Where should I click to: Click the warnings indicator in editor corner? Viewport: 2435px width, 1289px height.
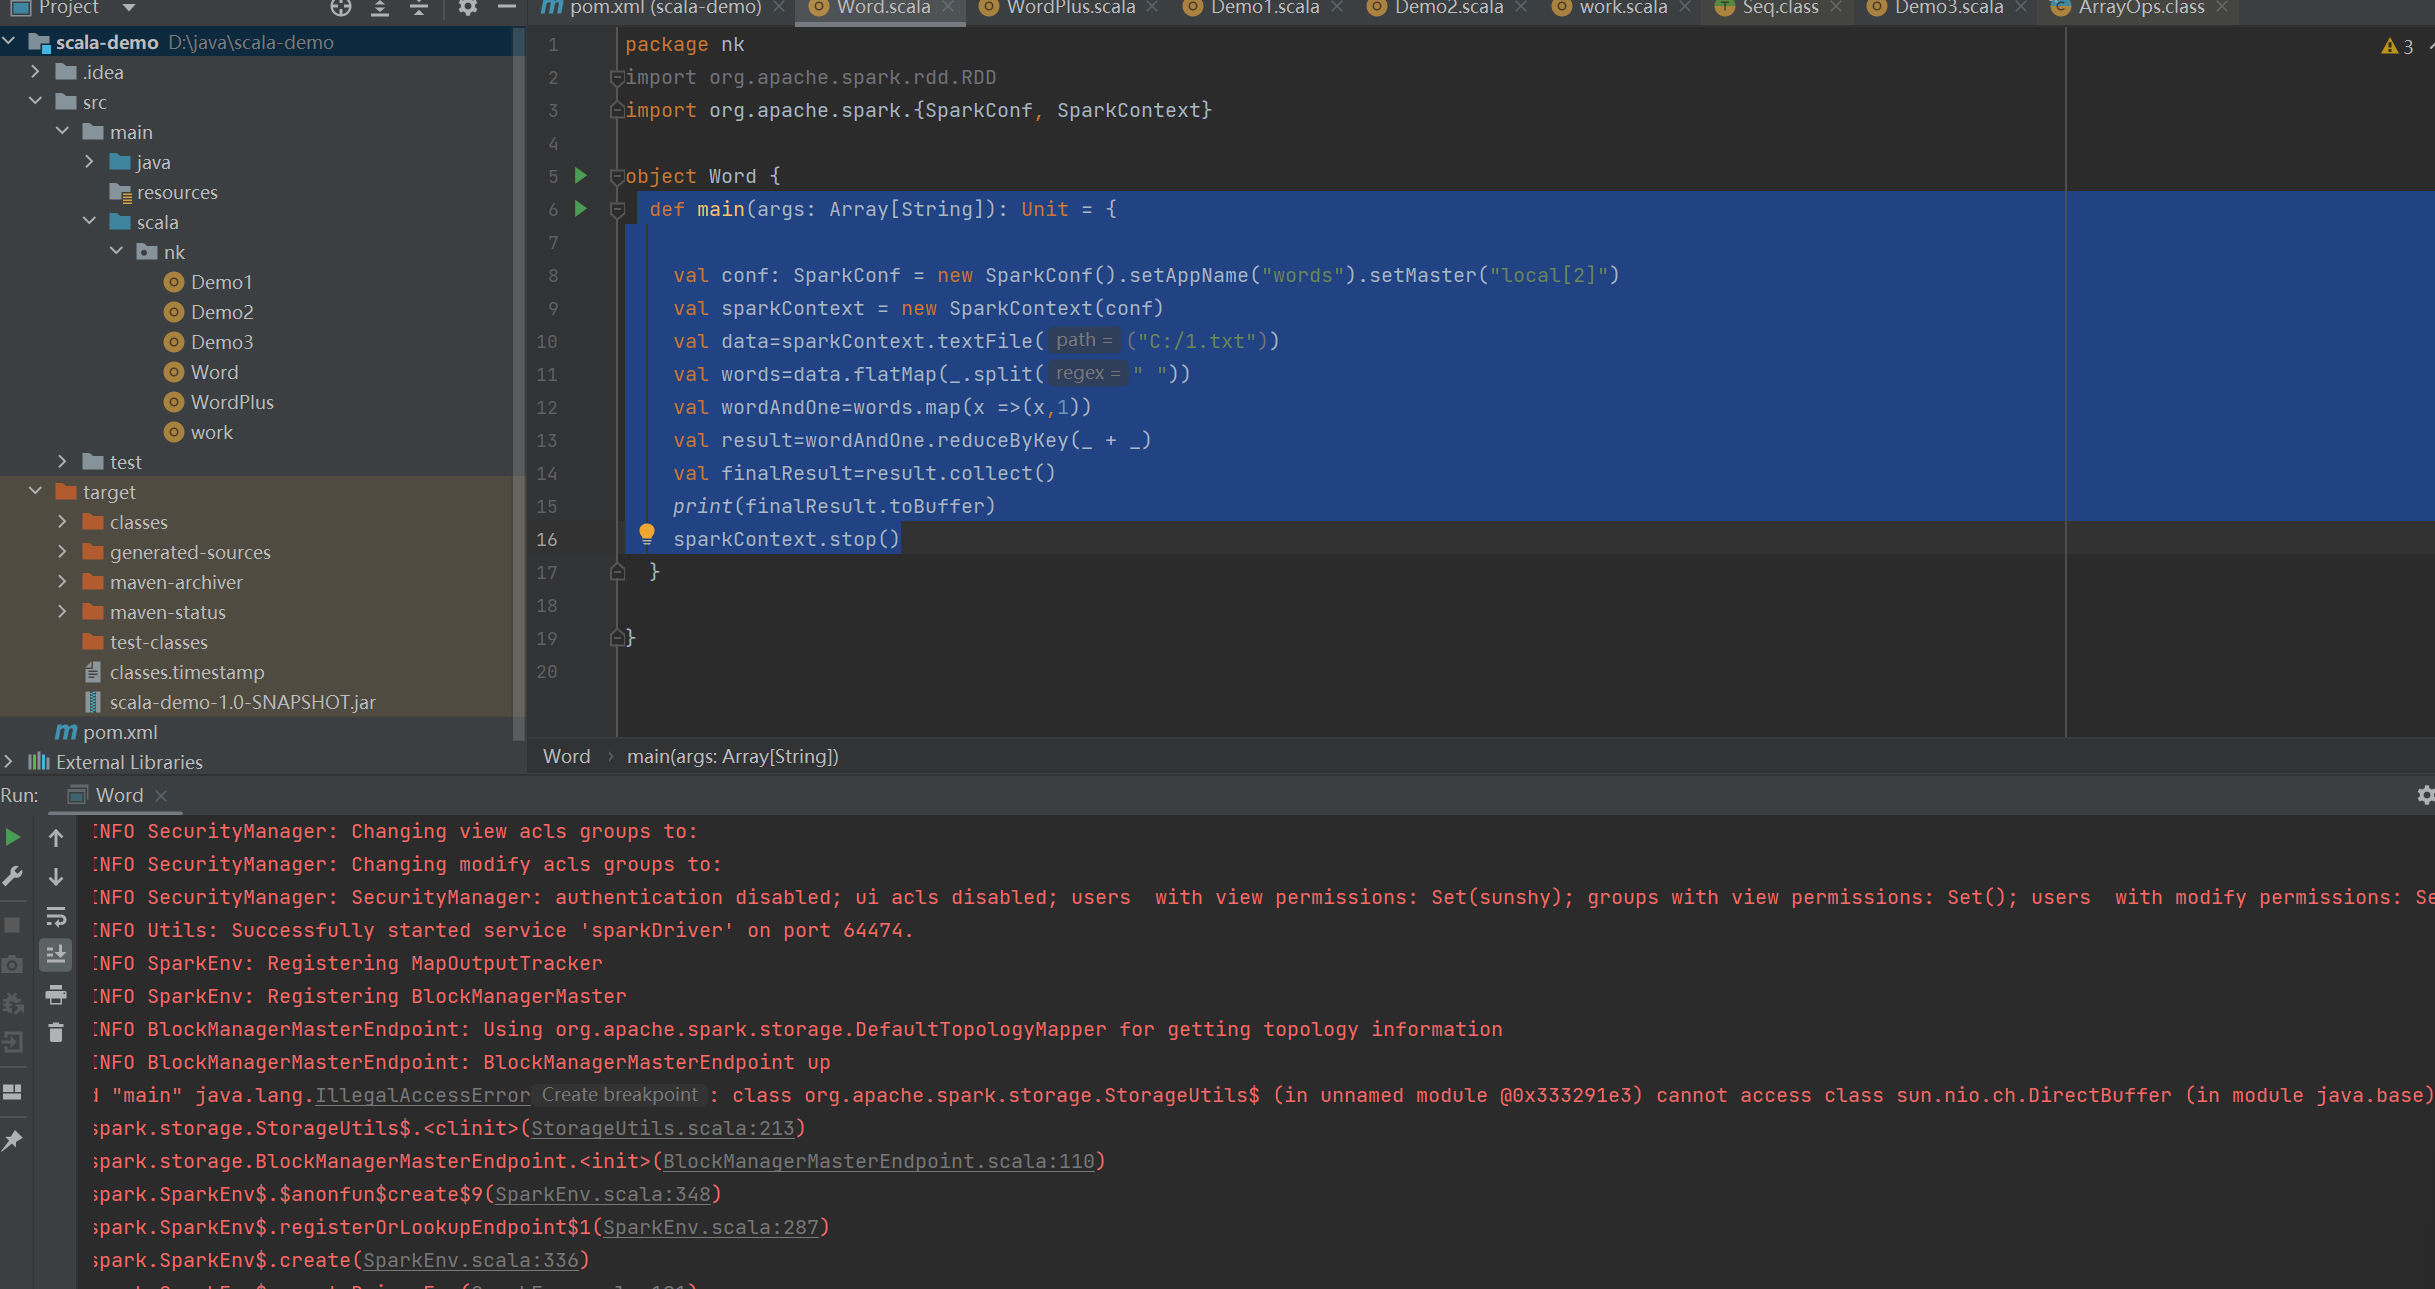(2397, 46)
